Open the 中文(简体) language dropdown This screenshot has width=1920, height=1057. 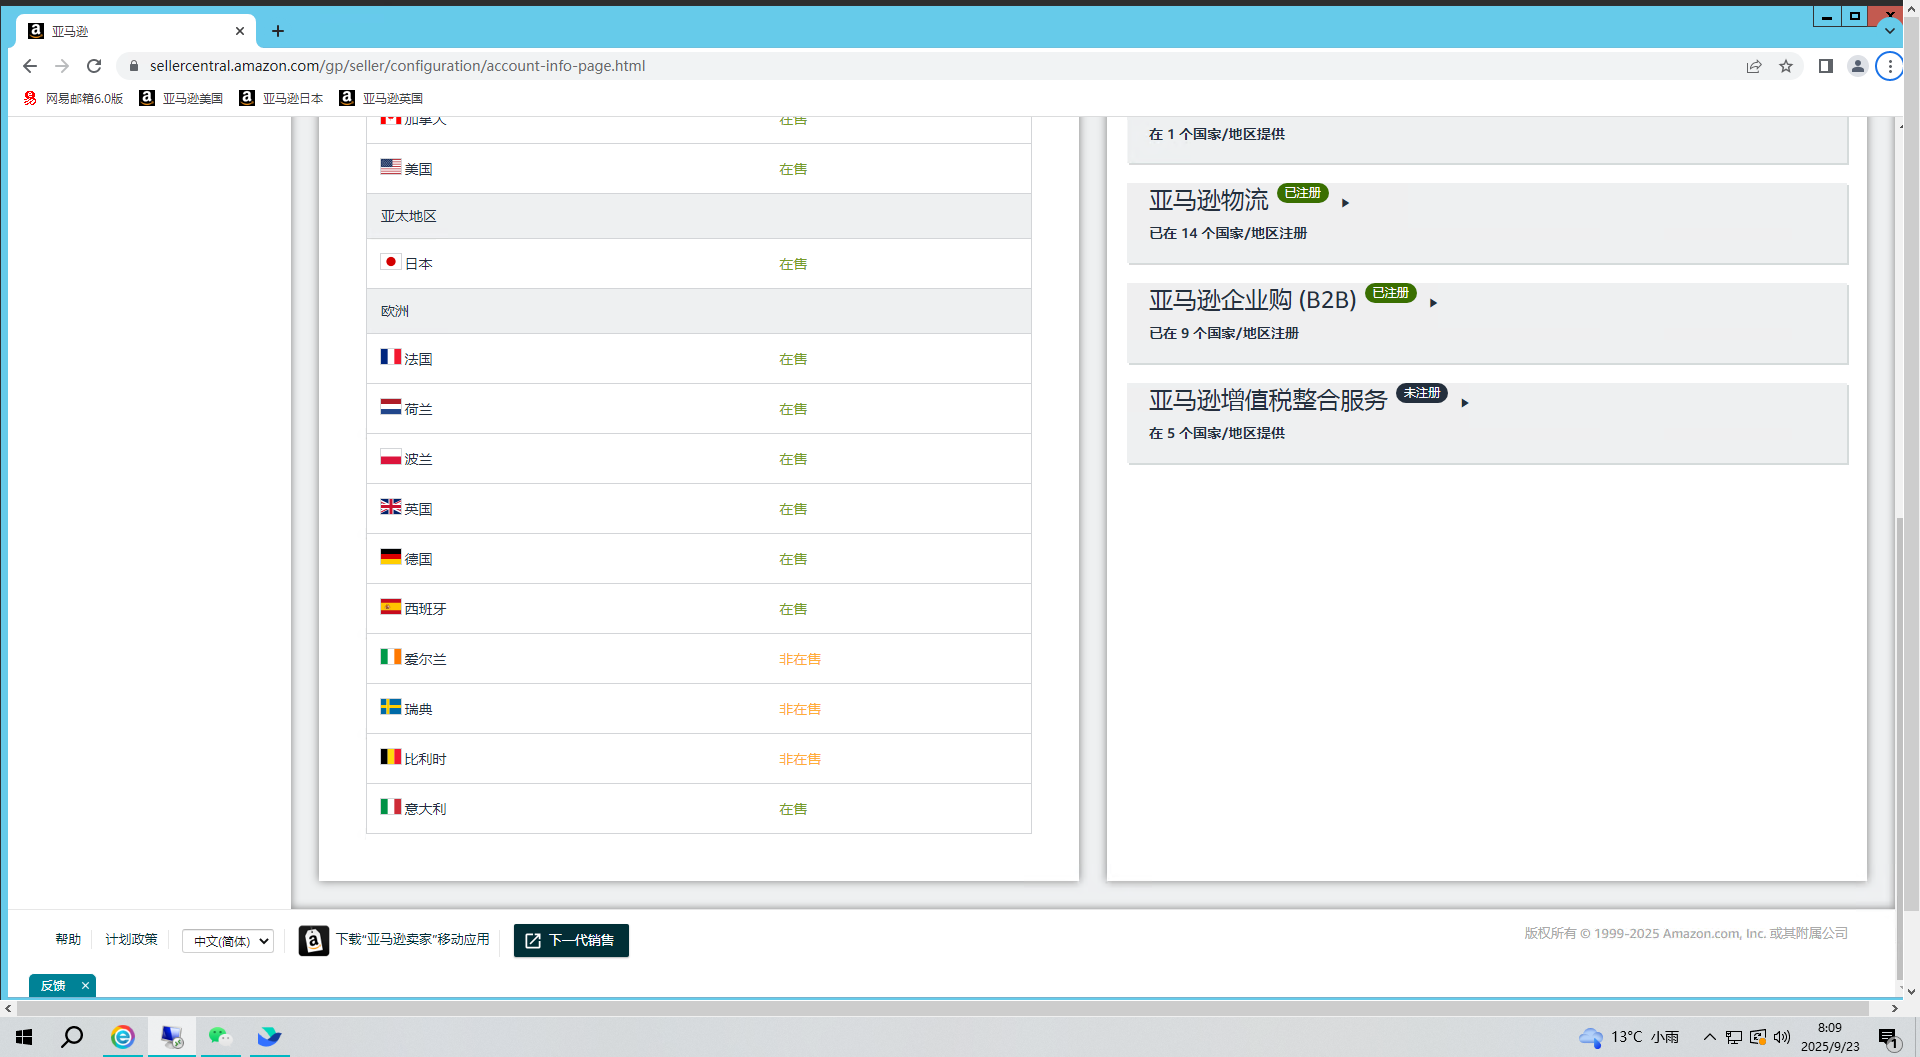point(228,941)
